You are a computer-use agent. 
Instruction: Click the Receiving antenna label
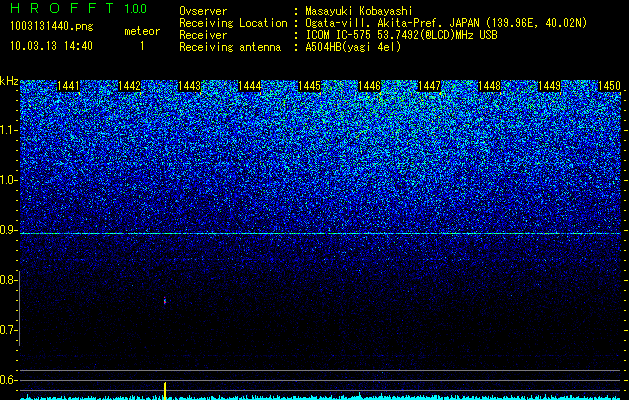(230, 47)
